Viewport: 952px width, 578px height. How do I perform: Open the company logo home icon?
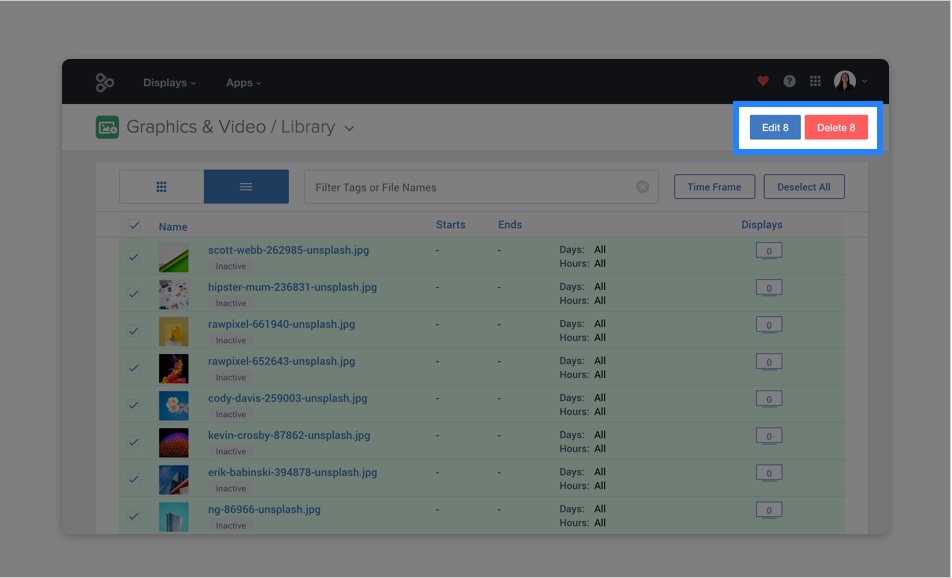point(107,82)
